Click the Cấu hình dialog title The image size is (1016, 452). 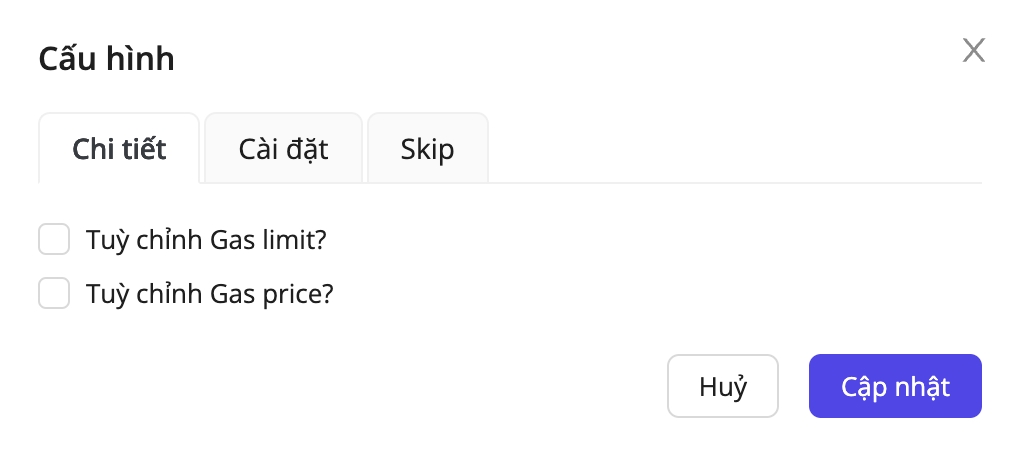click(106, 58)
